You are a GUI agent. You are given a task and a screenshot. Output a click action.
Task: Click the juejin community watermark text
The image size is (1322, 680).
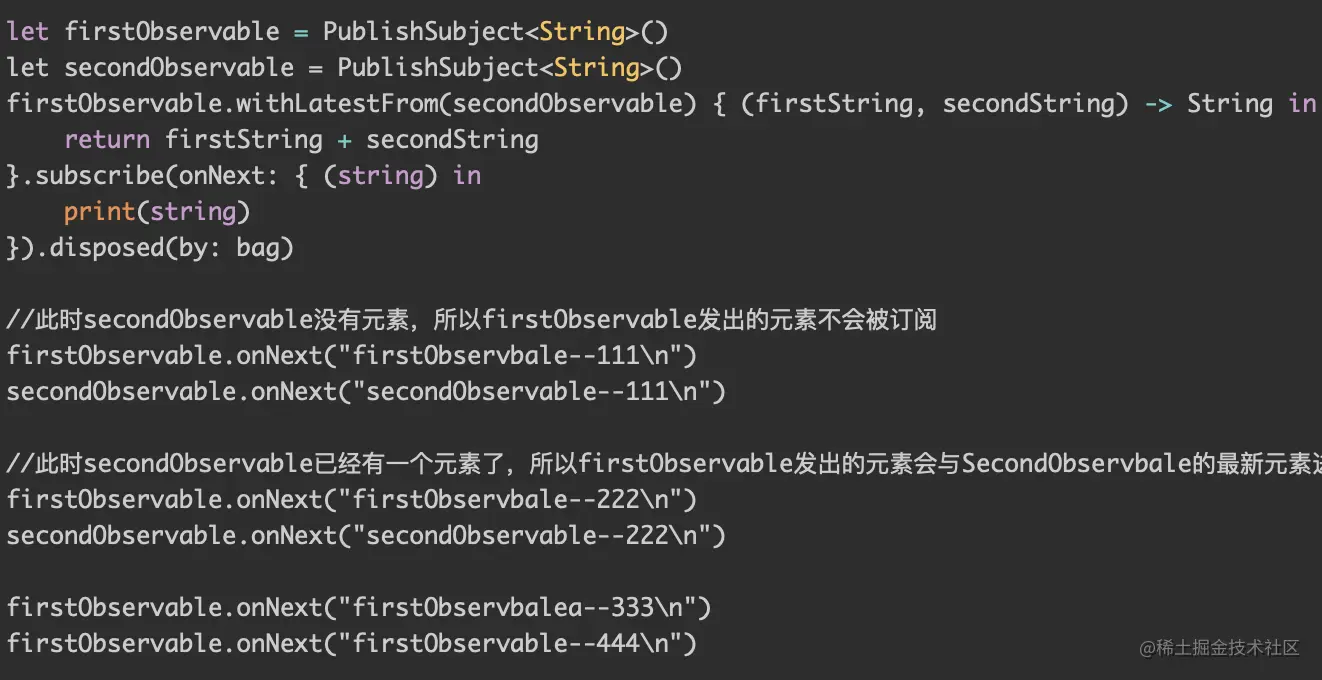click(x=1219, y=648)
